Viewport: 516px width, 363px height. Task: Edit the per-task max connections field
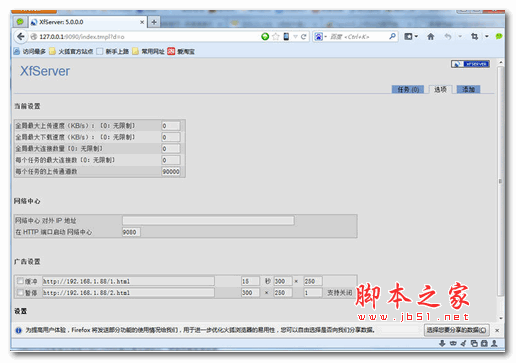tap(171, 160)
